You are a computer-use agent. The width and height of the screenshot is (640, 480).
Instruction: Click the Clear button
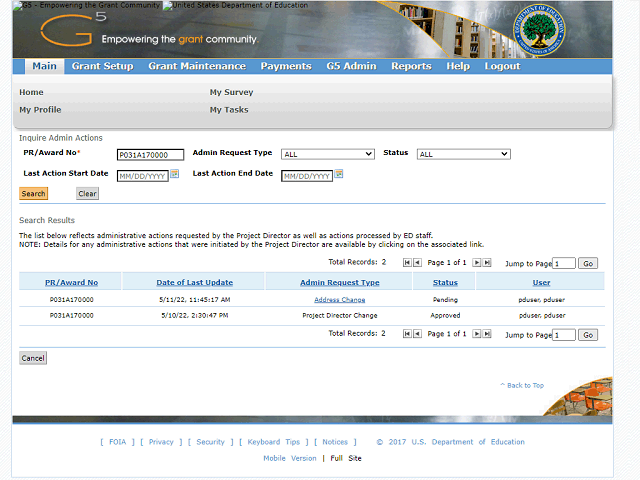click(x=87, y=193)
